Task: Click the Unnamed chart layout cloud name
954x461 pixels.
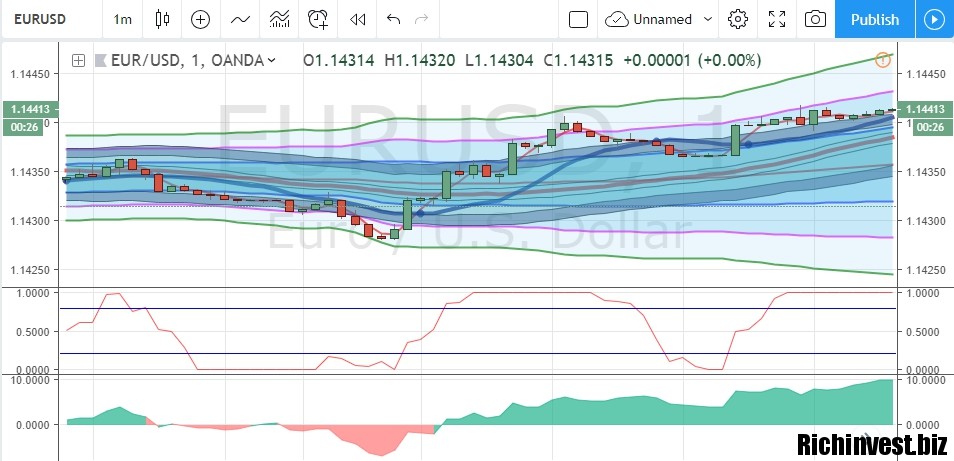Action: coord(650,19)
